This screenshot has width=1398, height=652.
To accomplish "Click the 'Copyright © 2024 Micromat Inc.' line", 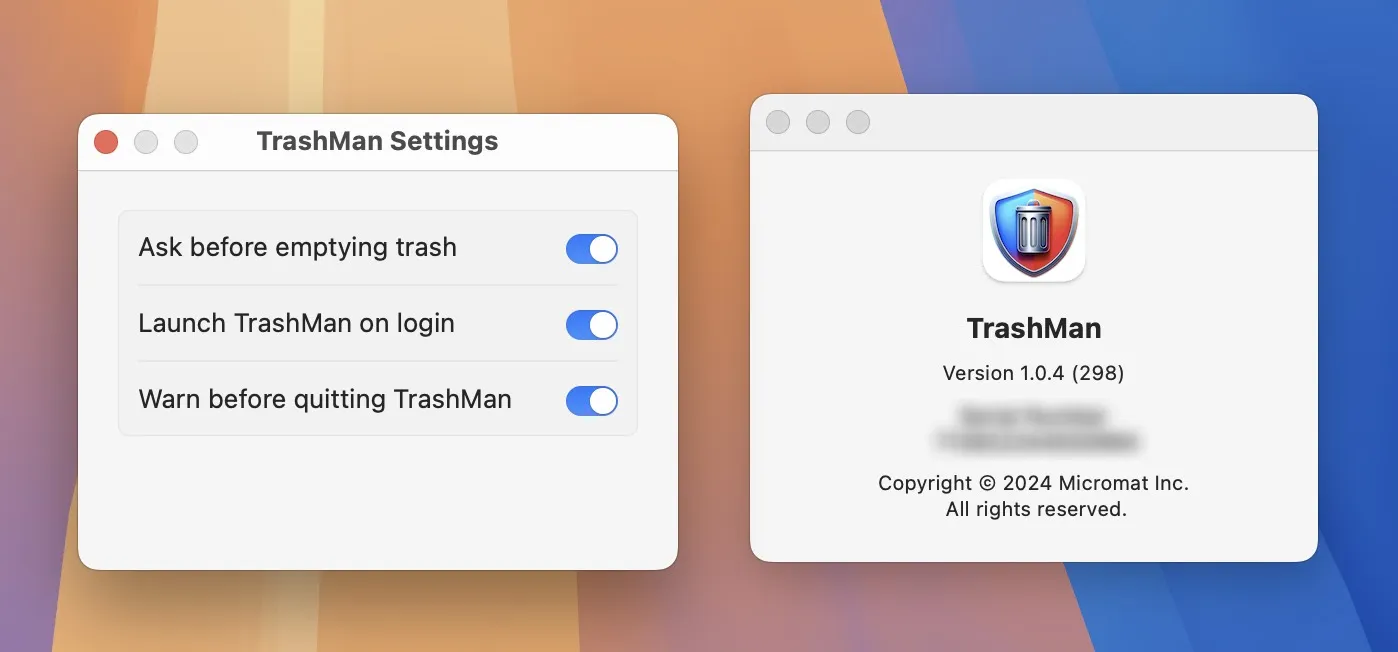I will [x=1034, y=483].
